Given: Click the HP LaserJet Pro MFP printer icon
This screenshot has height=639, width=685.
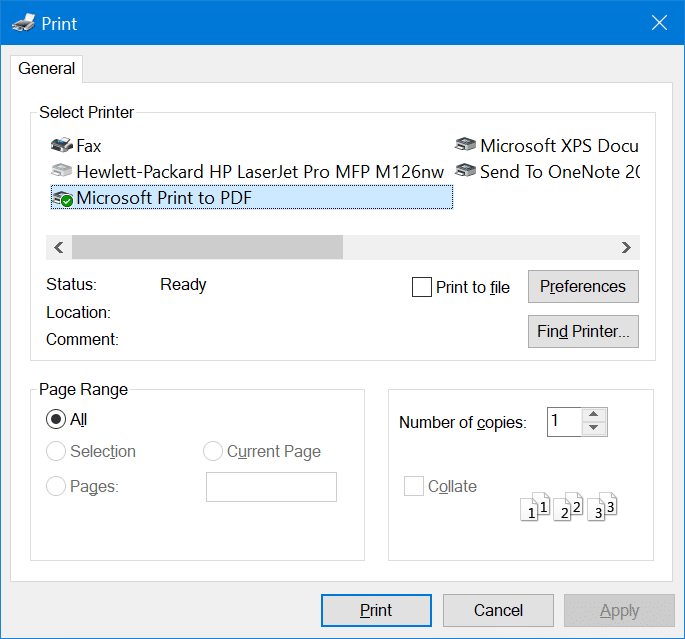Looking at the screenshot, I should [62, 171].
